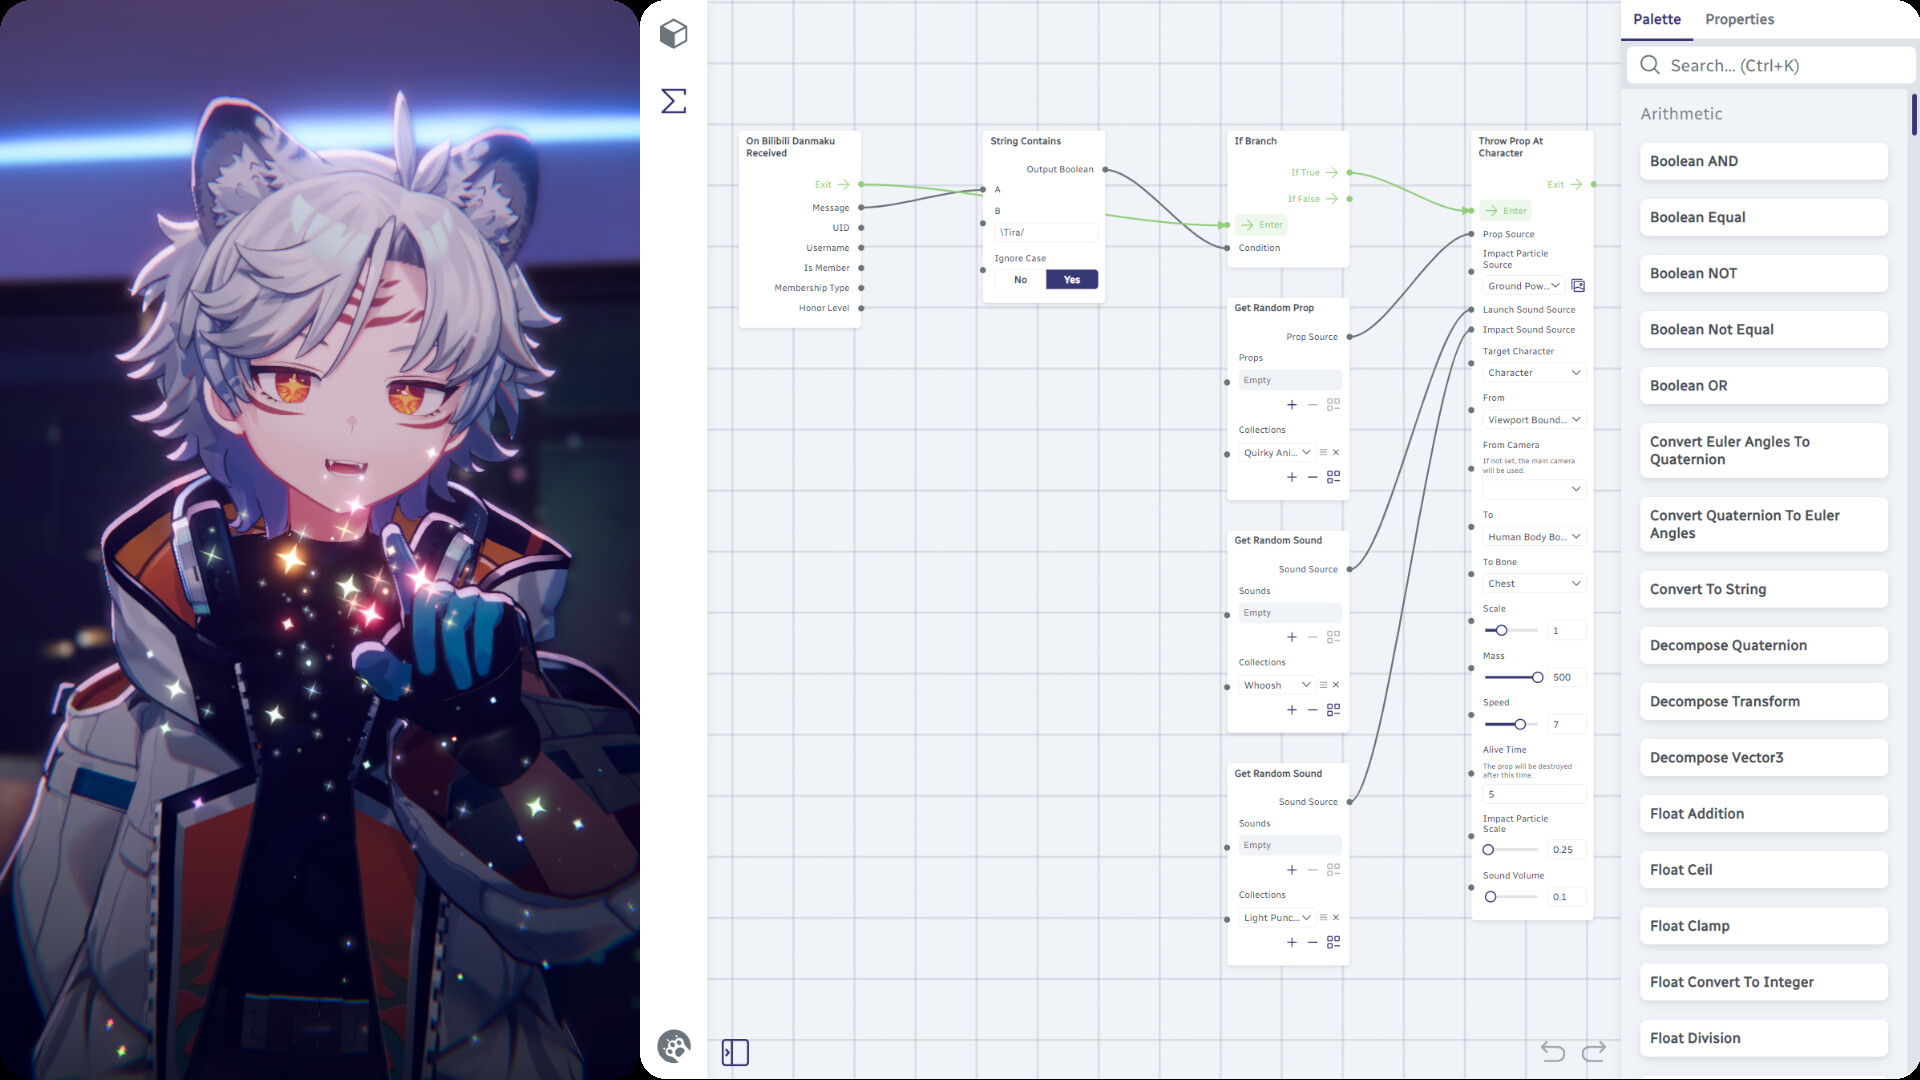
Task: Select the Palette tab in right panel
Action: [x=1658, y=18]
